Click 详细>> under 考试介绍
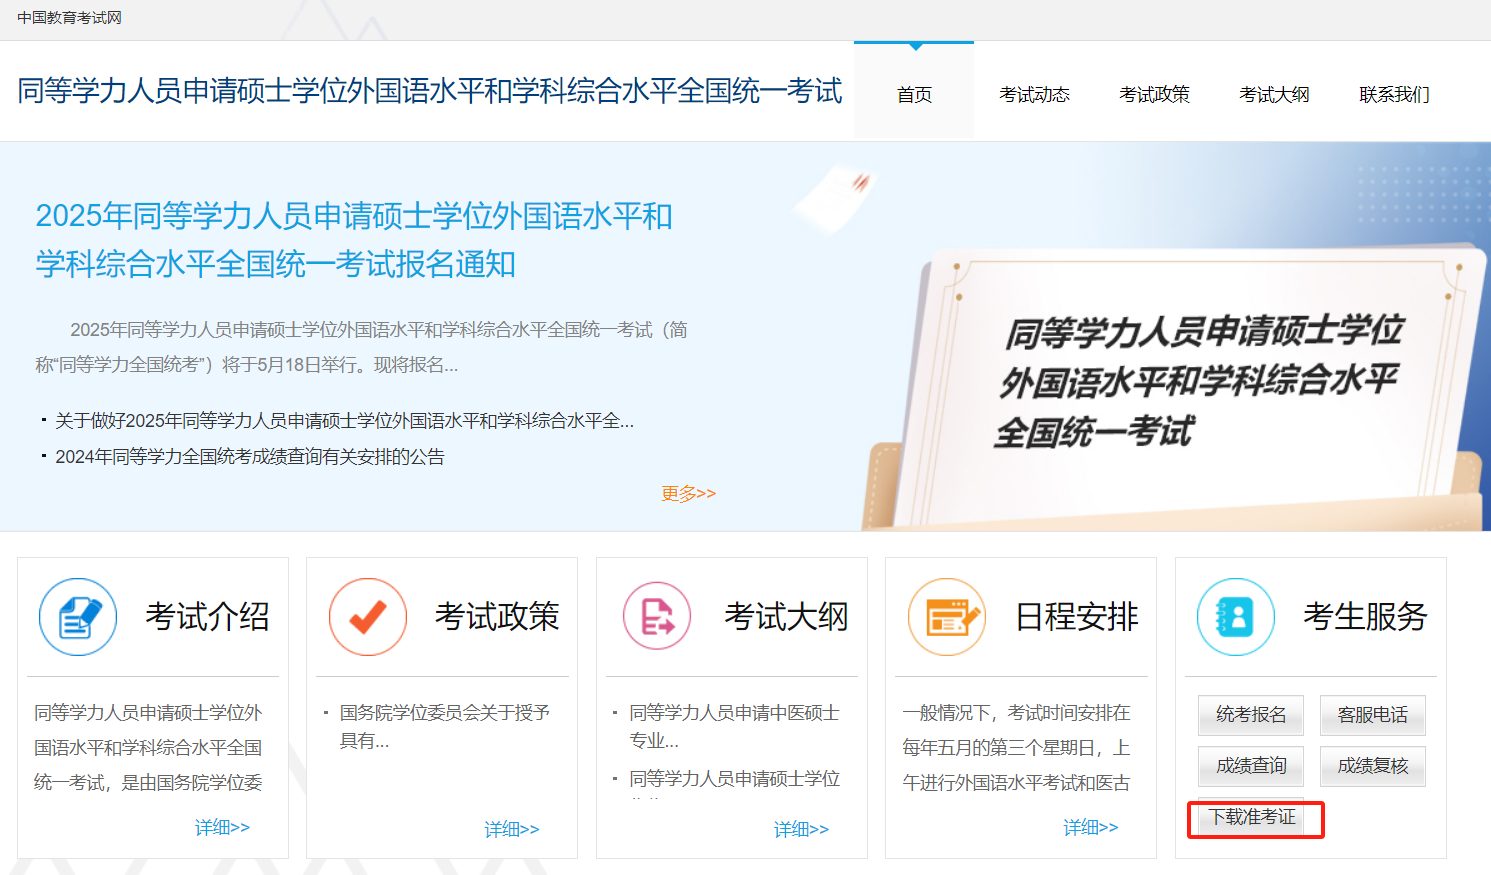Image resolution: width=1491 pixels, height=875 pixels. tap(222, 828)
